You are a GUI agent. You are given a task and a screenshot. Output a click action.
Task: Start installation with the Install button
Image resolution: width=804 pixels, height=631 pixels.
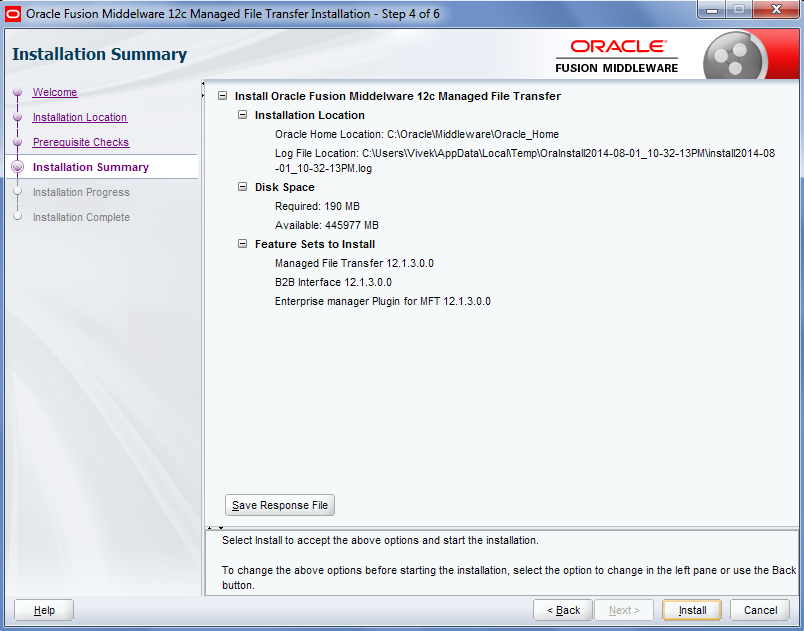point(692,610)
